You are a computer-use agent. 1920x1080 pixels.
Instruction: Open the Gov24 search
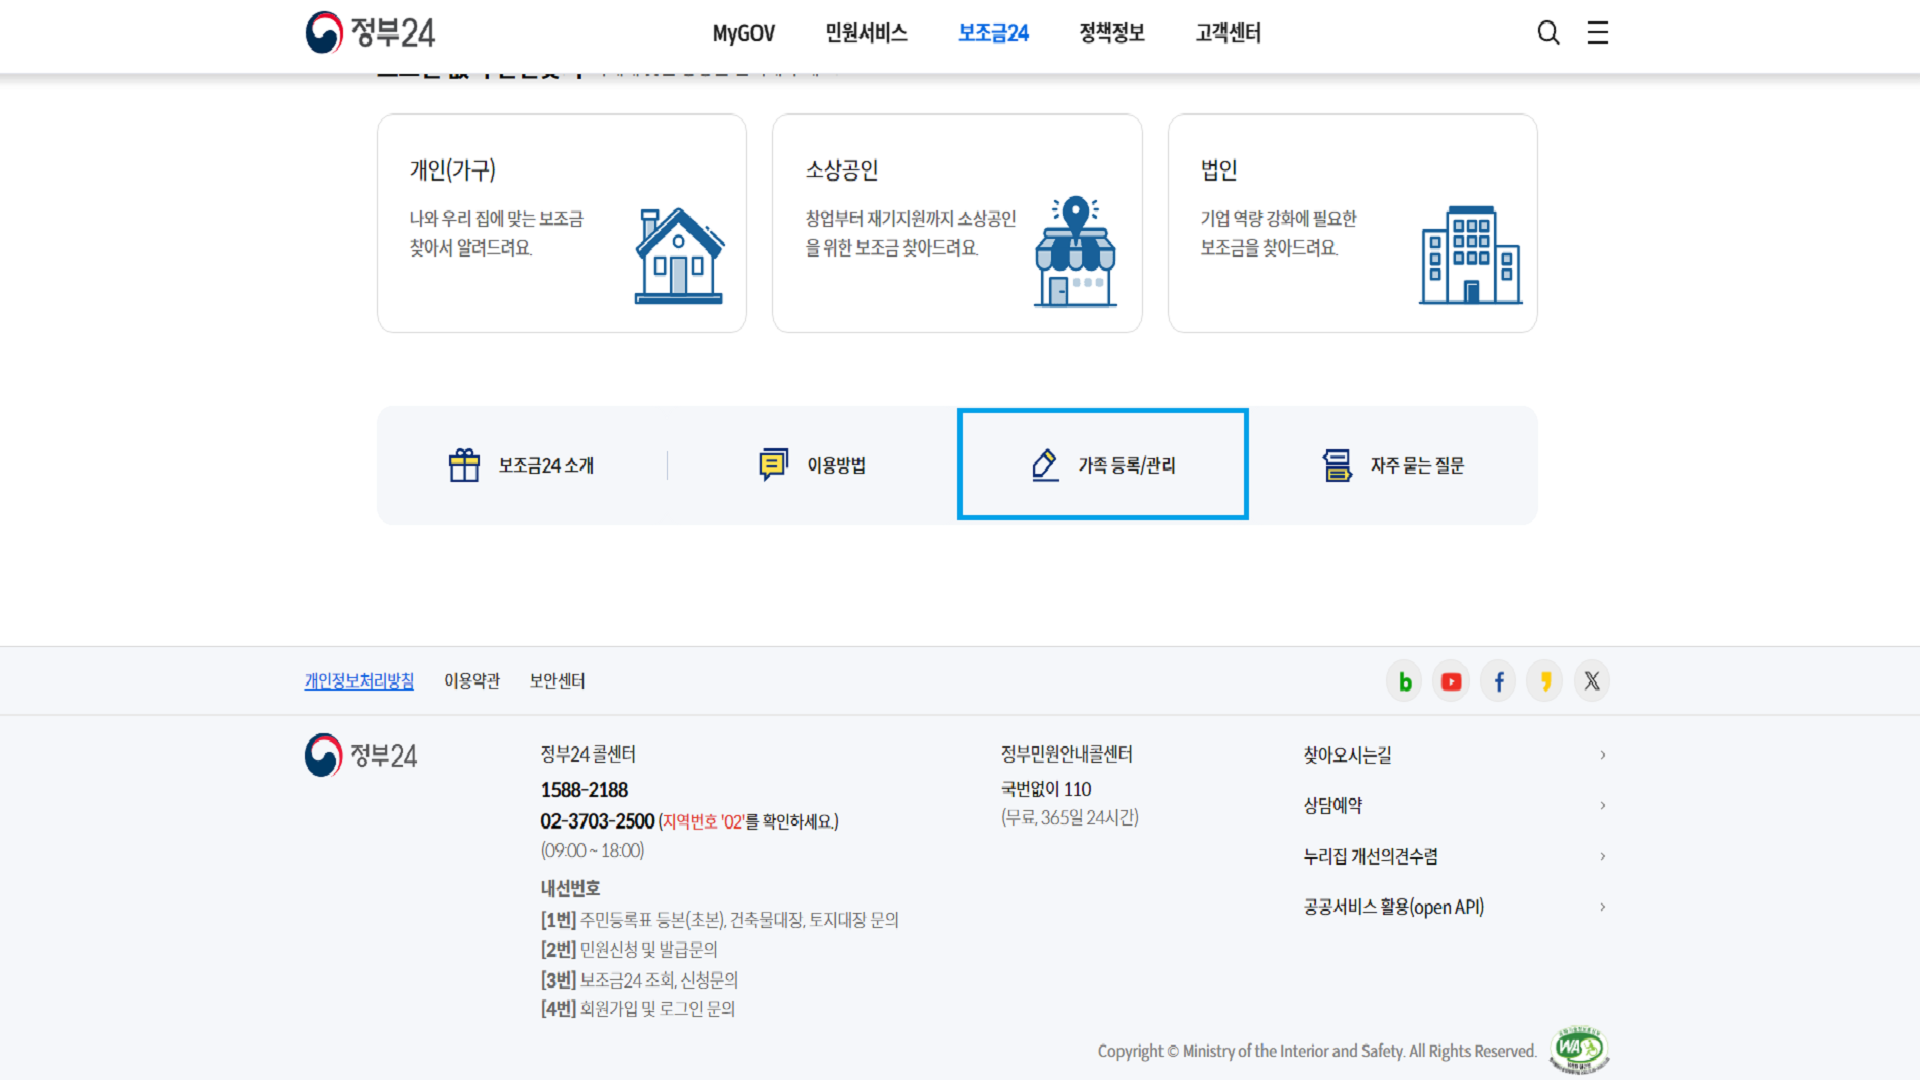coord(1548,32)
